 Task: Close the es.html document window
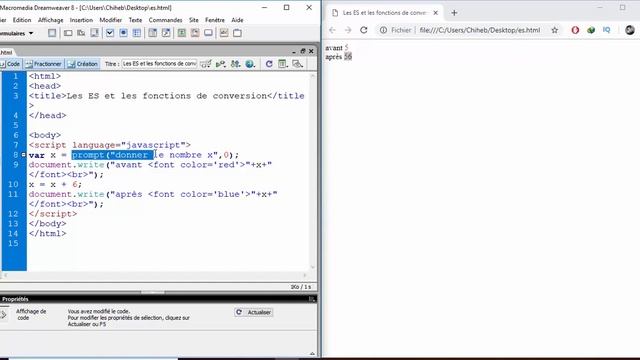[311, 51]
